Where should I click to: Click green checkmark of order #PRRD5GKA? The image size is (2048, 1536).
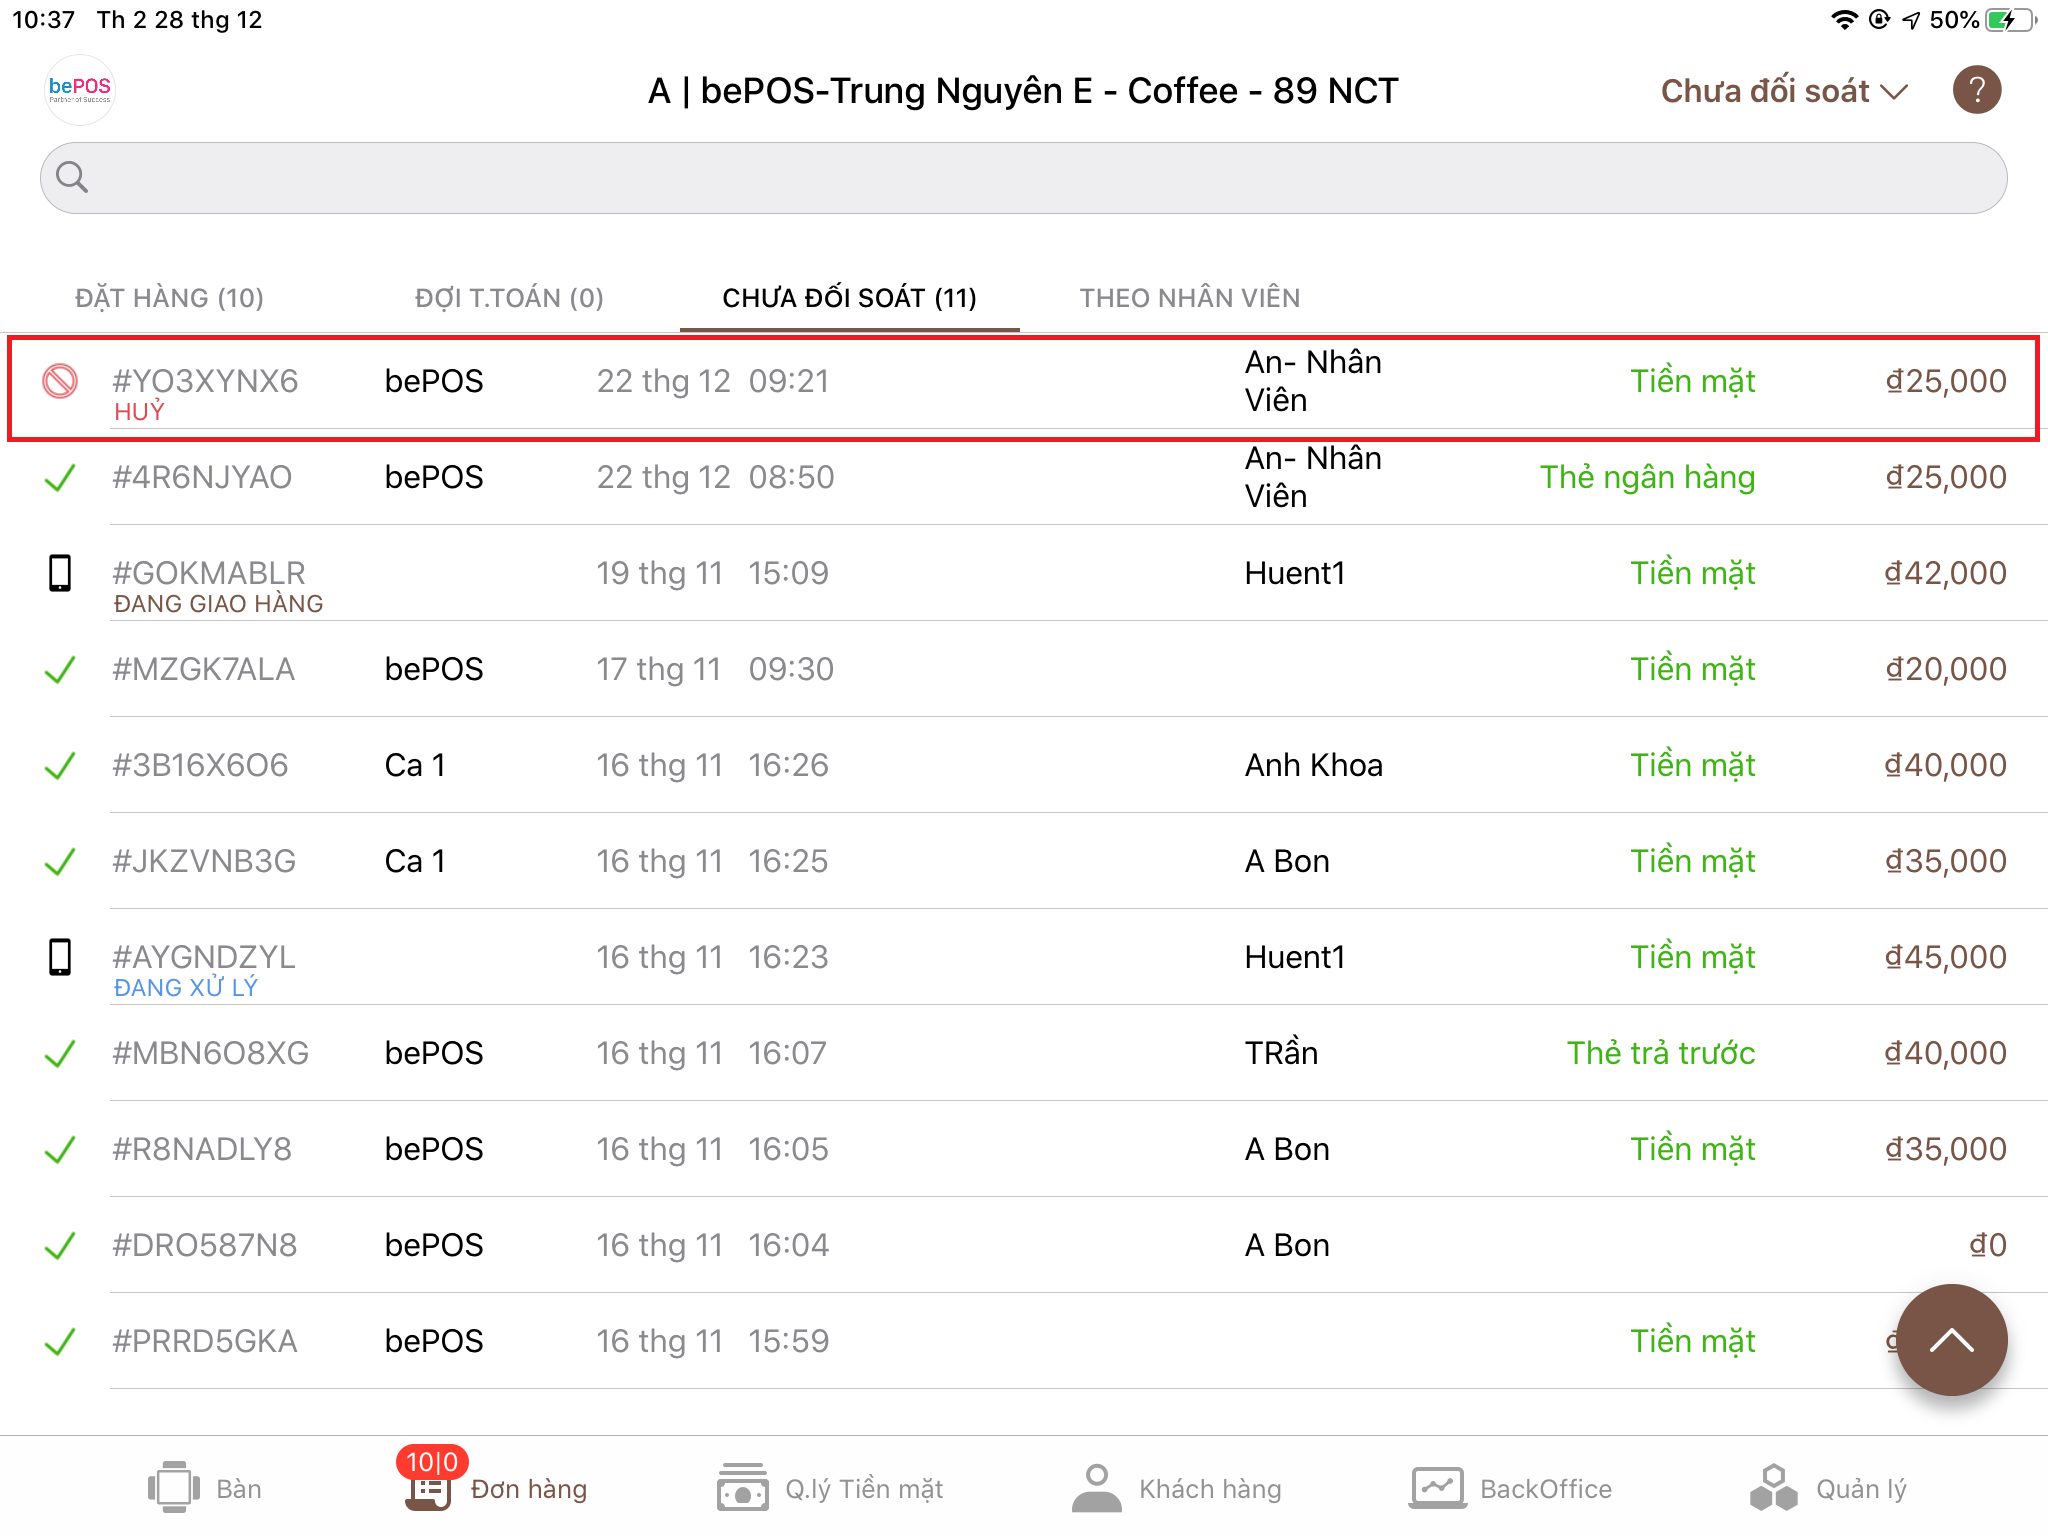(x=60, y=1341)
